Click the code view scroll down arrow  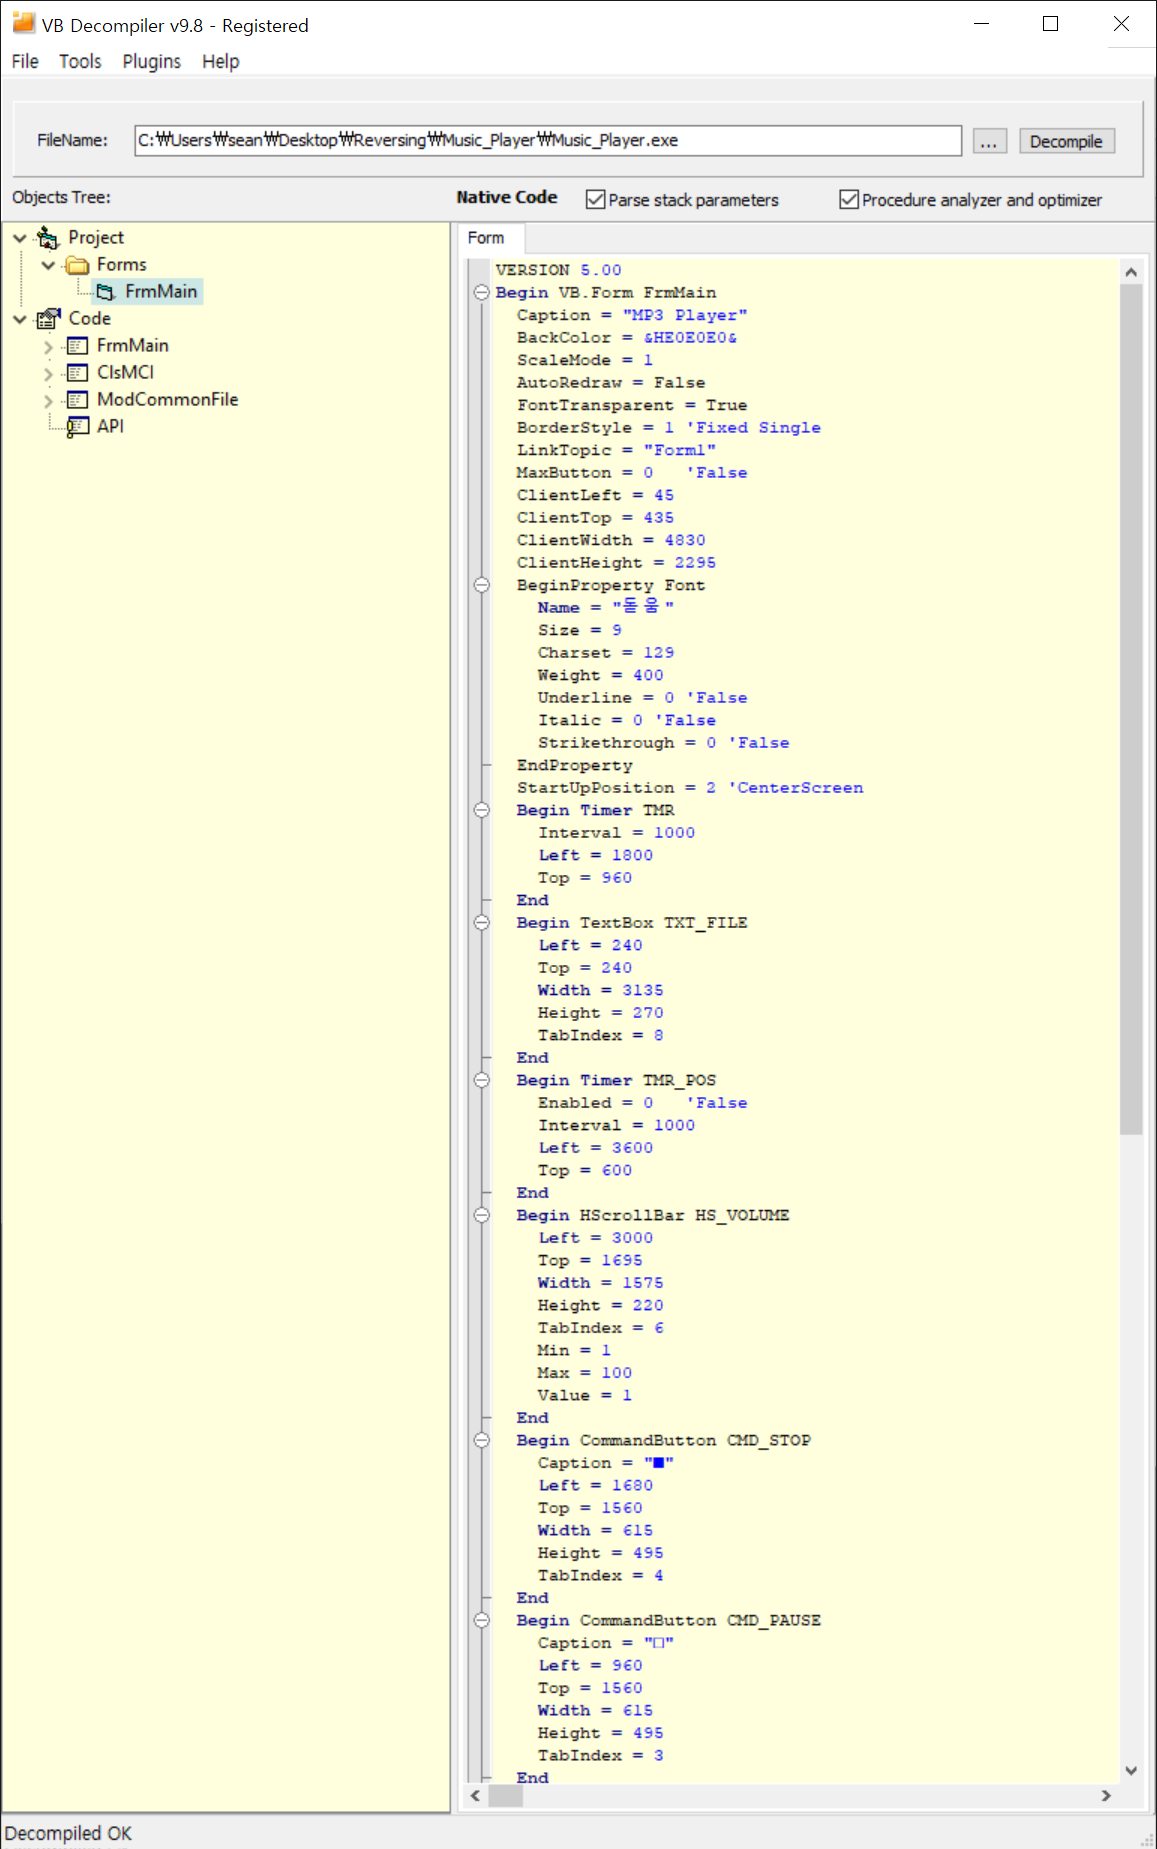tap(1131, 1770)
